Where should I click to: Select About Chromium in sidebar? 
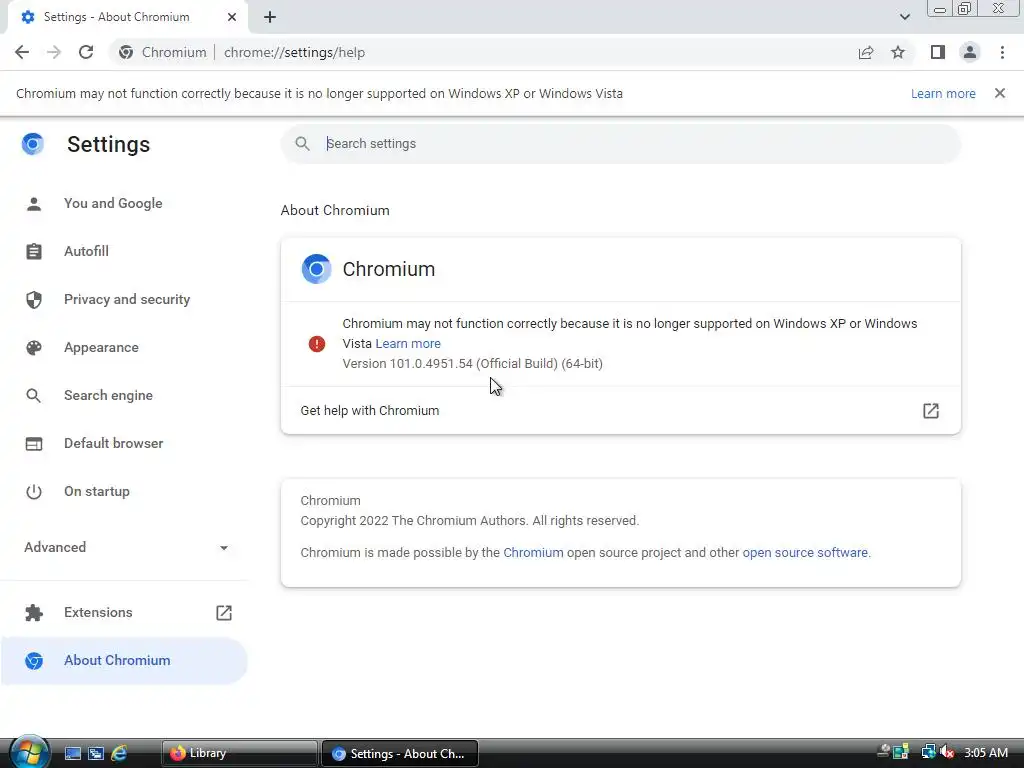[124, 660]
